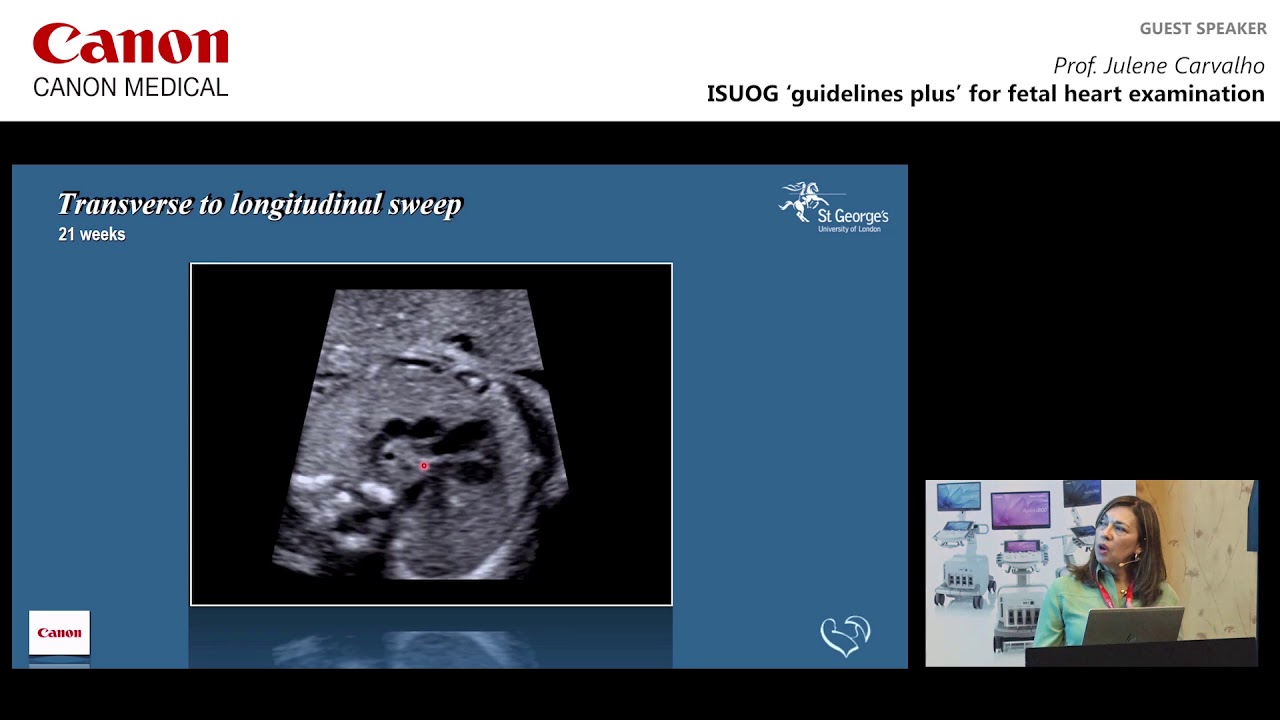Click the '21 weeks' label
Image resolution: width=1280 pixels, height=720 pixels.
(x=92, y=234)
